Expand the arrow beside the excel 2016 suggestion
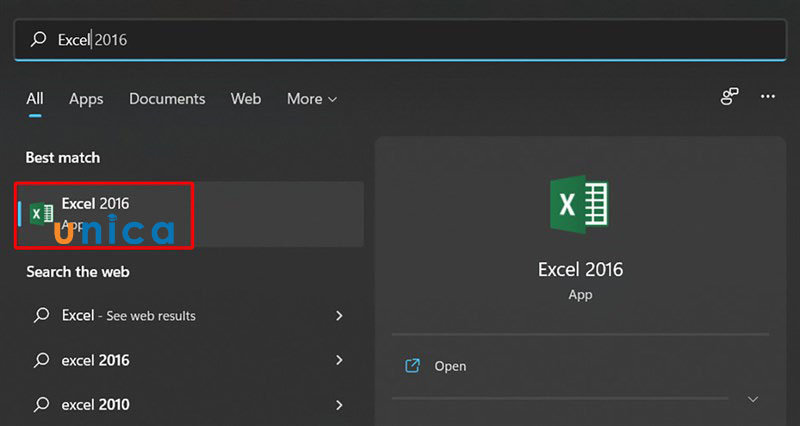 point(339,360)
